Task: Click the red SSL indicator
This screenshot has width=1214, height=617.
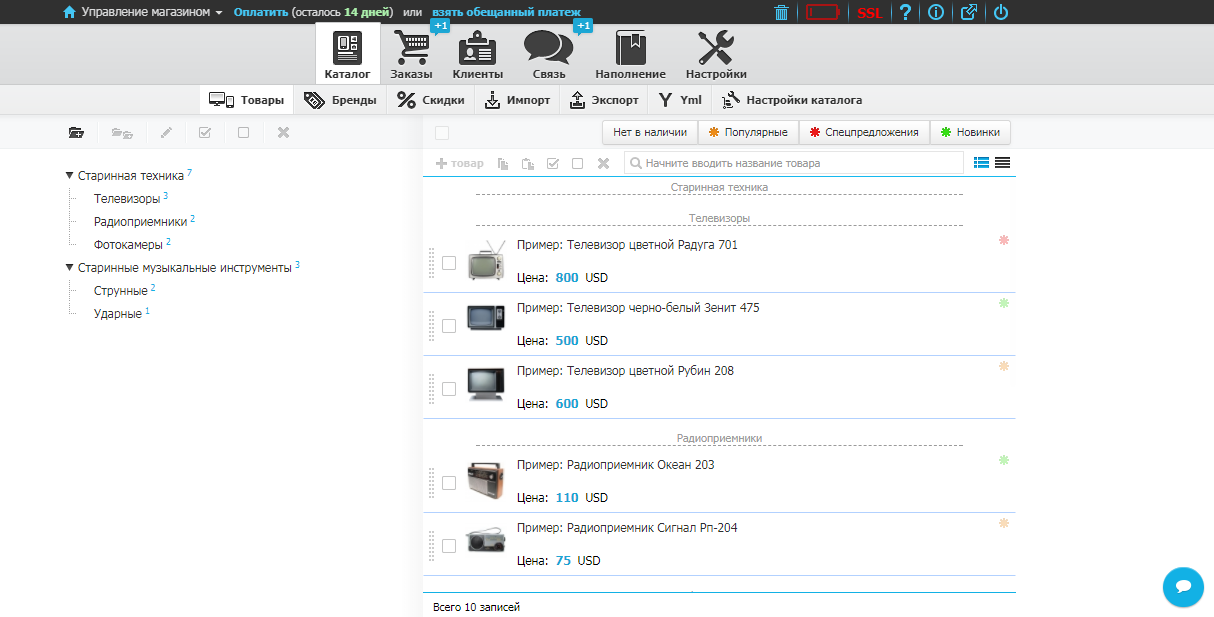Action: 869,13
